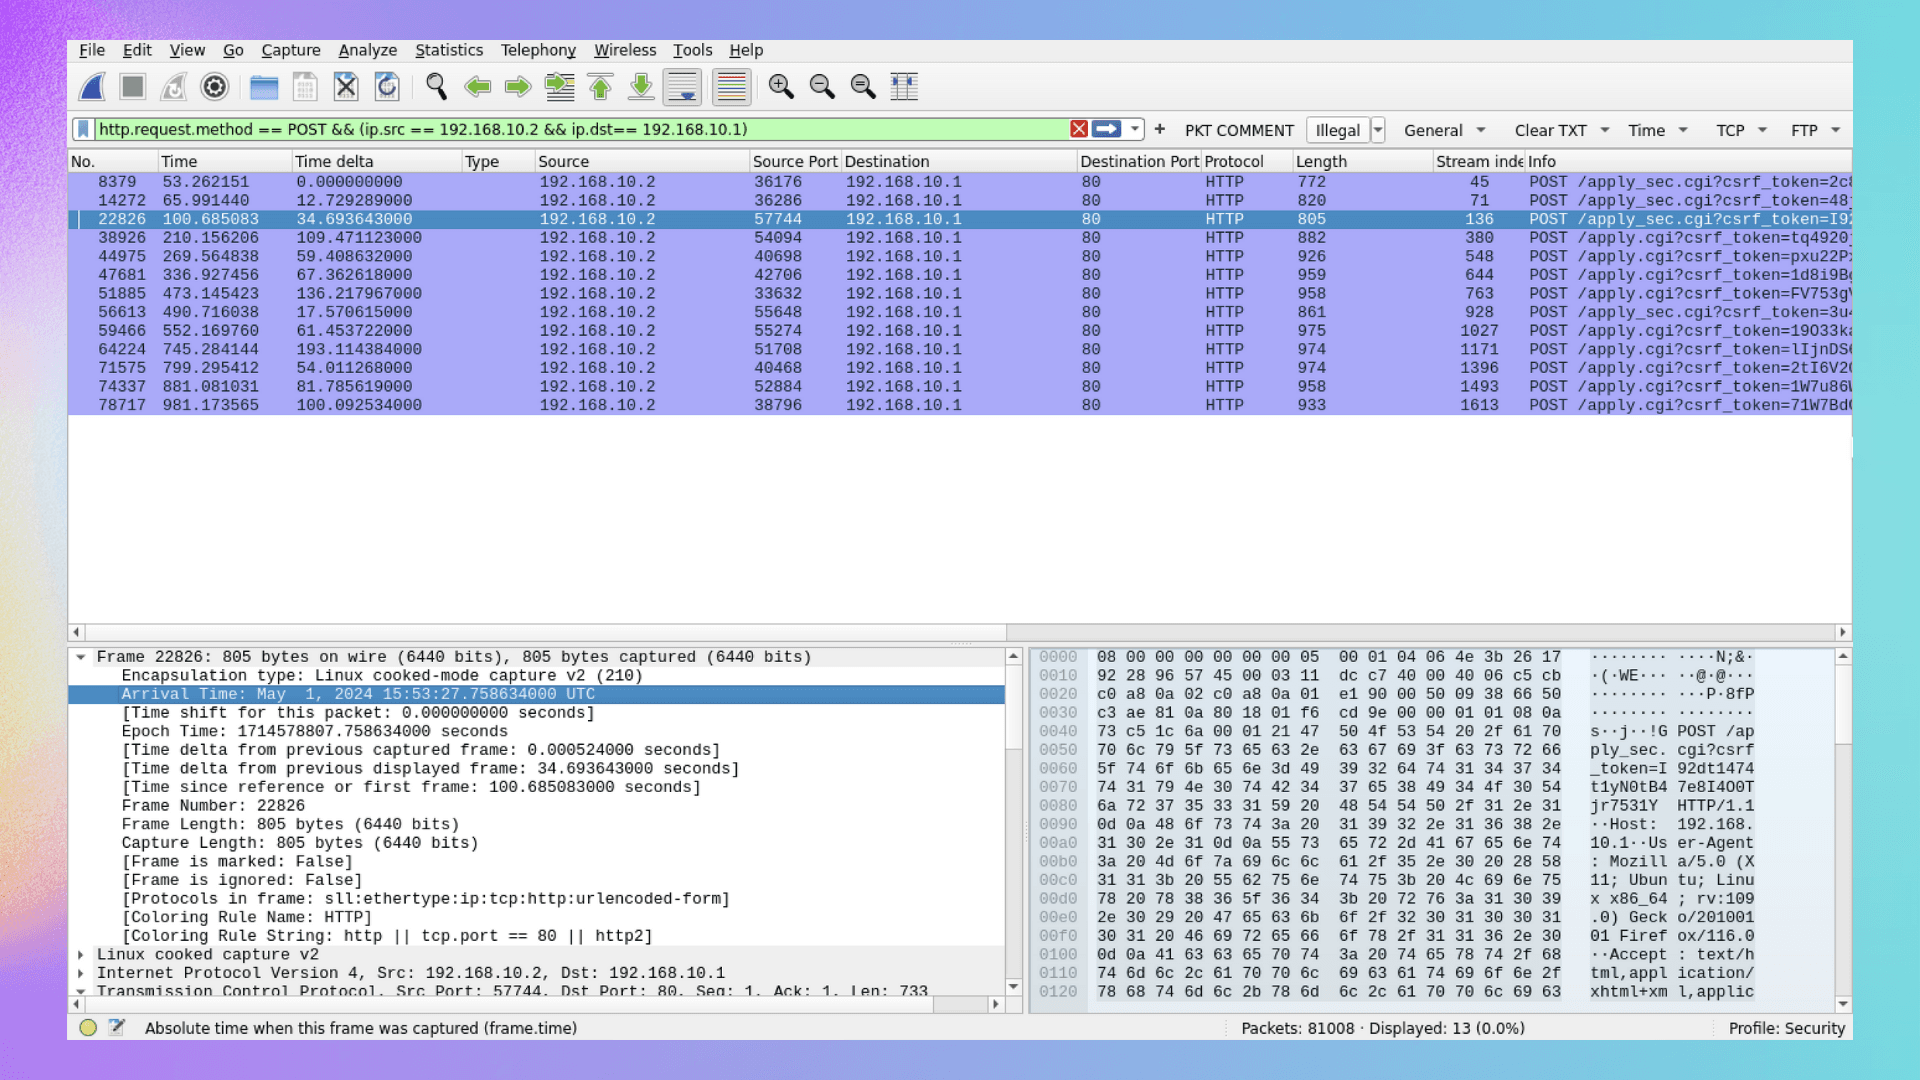Click Profile: Security in status bar

[1786, 1028]
